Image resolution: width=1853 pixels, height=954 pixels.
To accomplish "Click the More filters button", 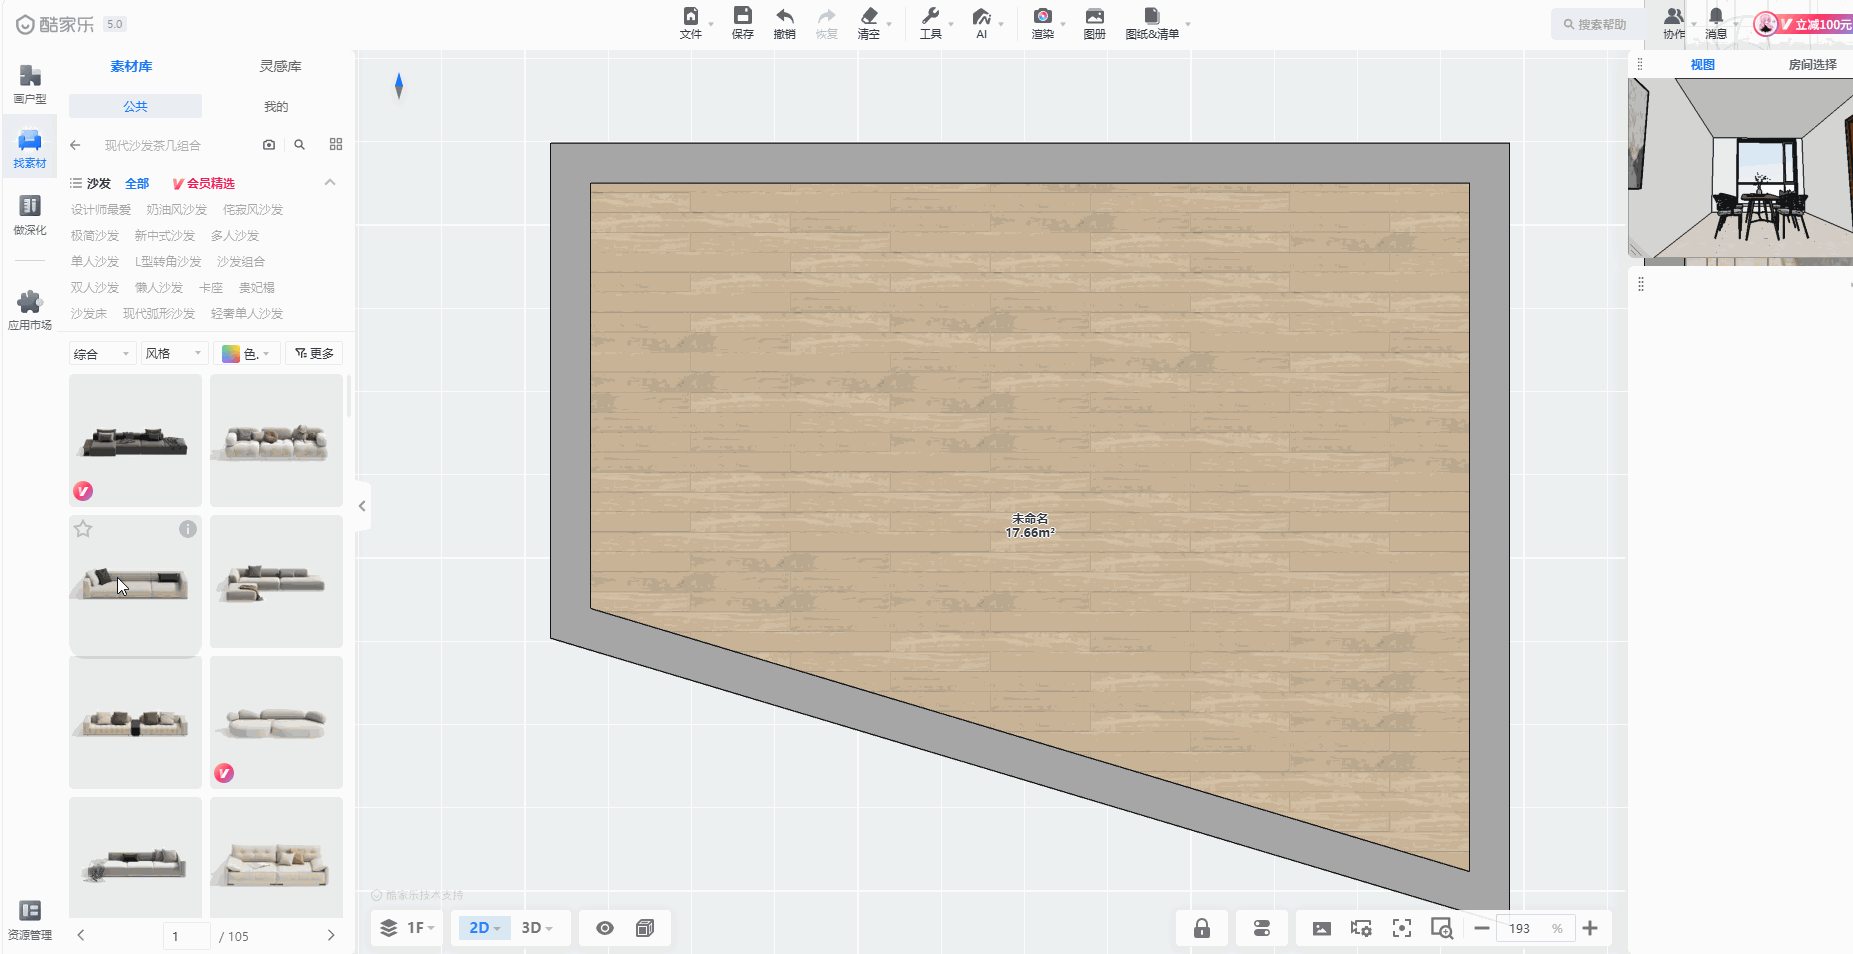I will coord(314,354).
